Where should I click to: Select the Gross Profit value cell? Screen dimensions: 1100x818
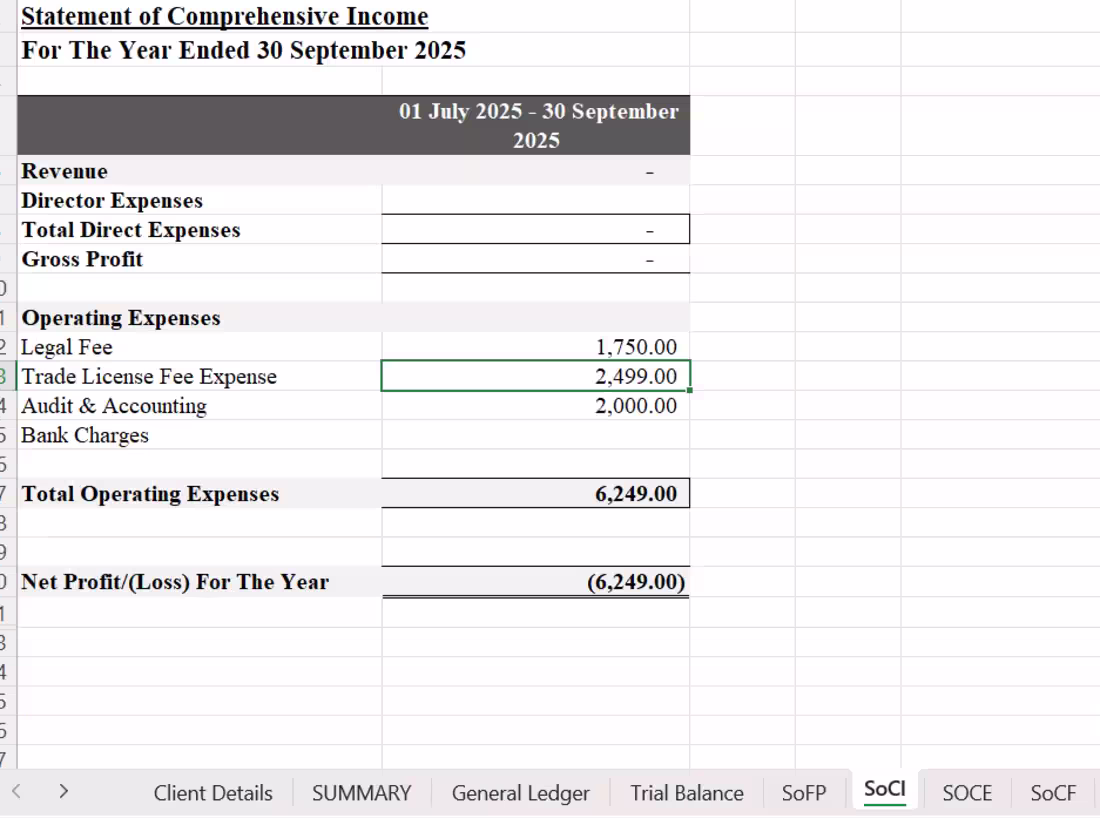point(536,259)
